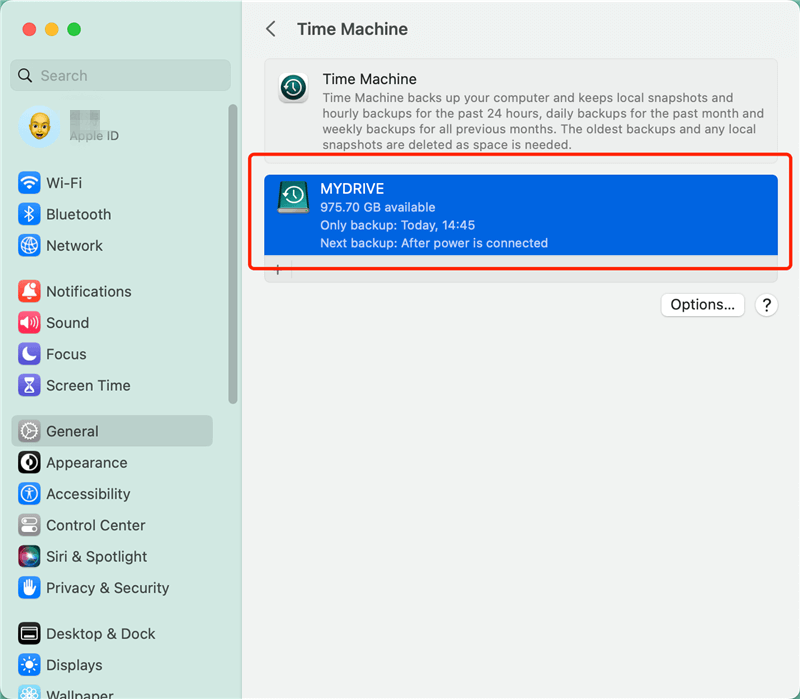Click the Options button
Image resolution: width=800 pixels, height=699 pixels.
point(702,305)
